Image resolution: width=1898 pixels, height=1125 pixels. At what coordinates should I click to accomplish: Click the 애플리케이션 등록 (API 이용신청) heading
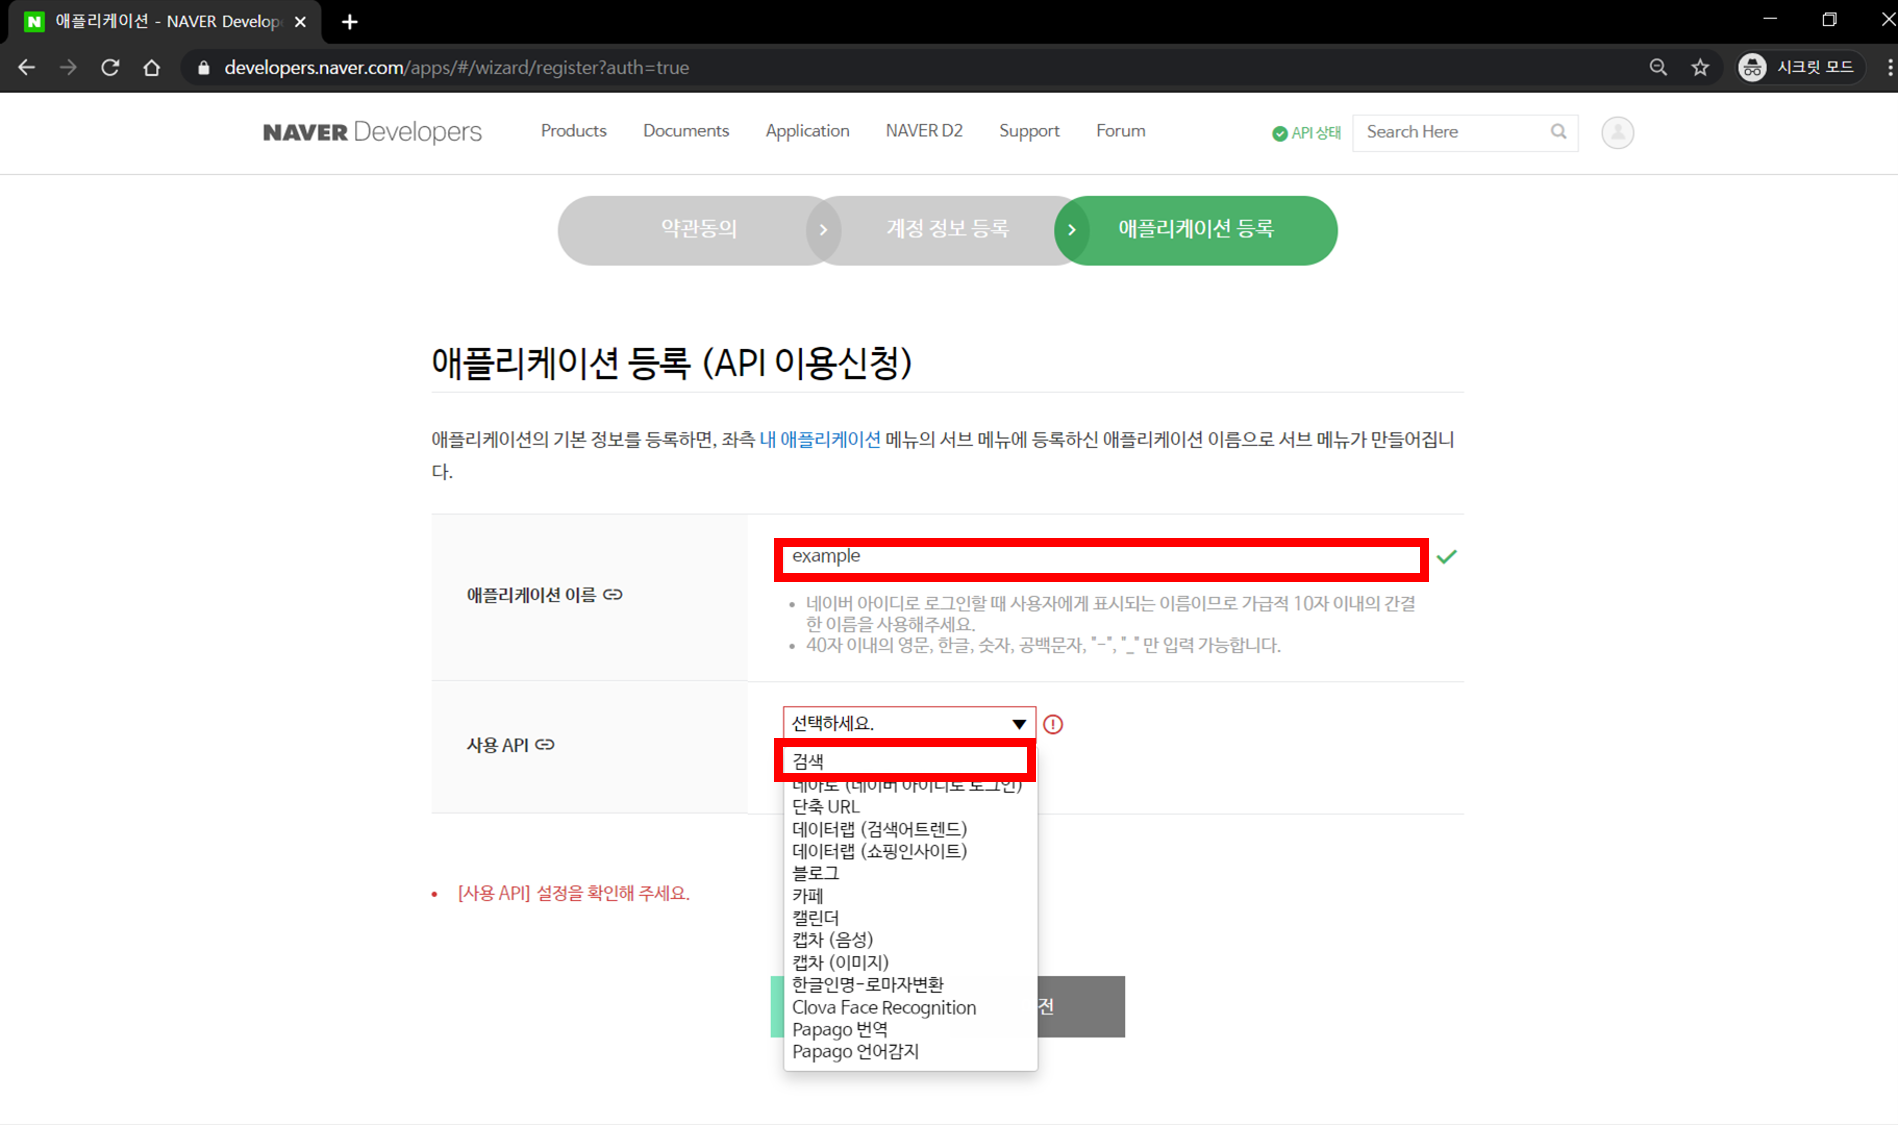coord(671,362)
